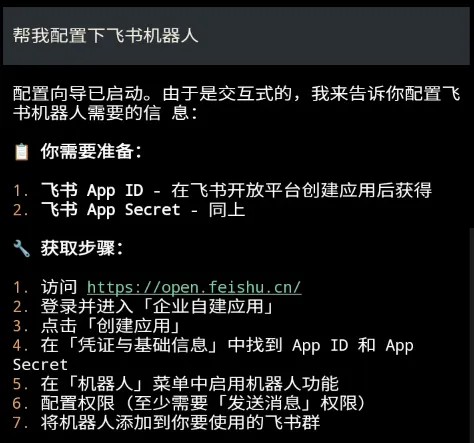Click the wrench emoji beside 获取步骤
This screenshot has width=474, height=443.
(22, 248)
